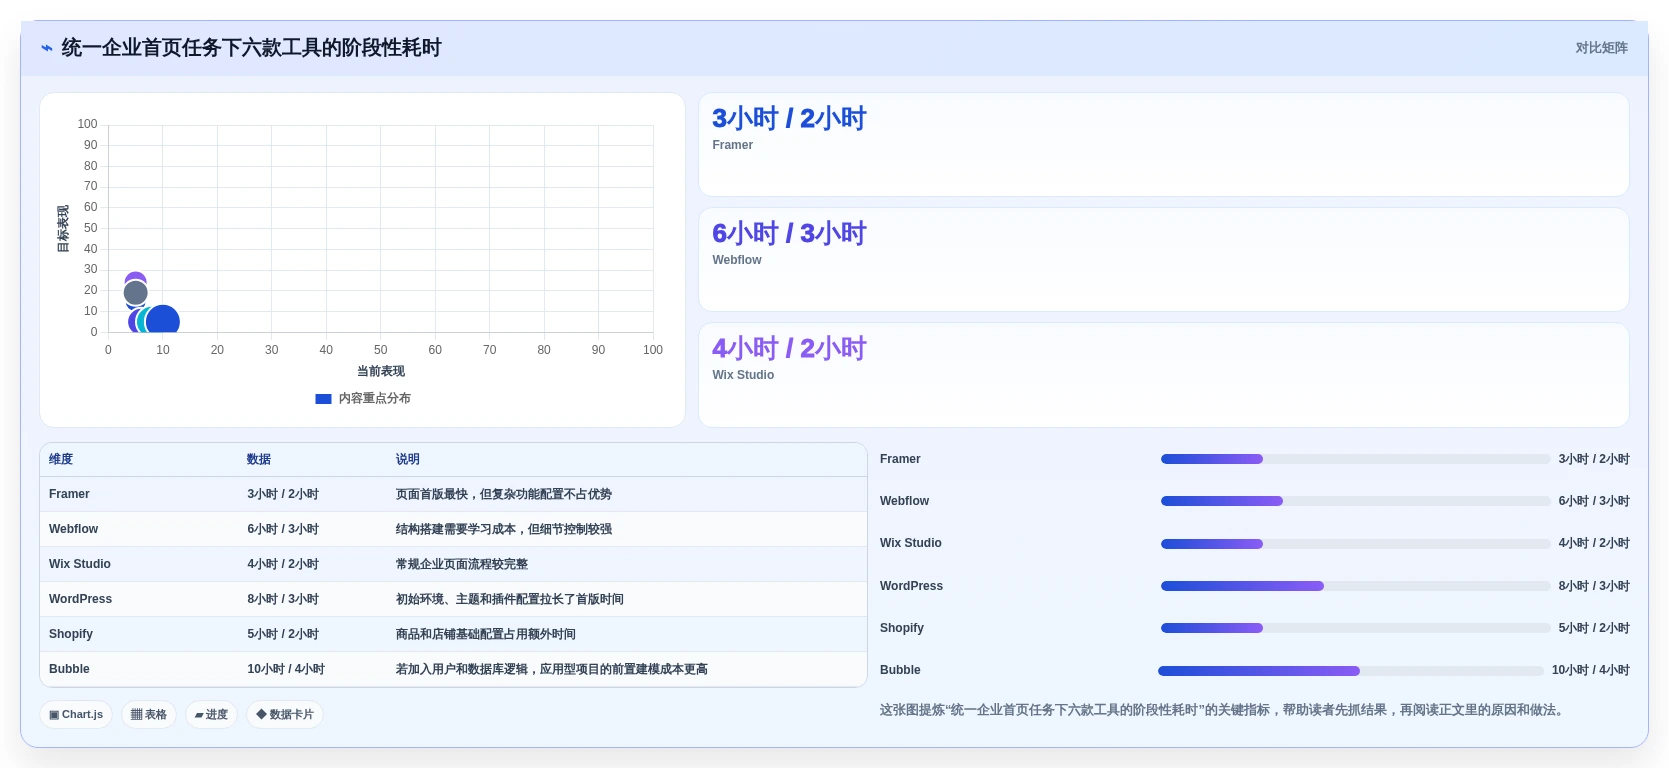Click the dashboard title 统一企业首页任务下六款工具的阶段性耗时
The width and height of the screenshot is (1669, 768).
(x=251, y=48)
